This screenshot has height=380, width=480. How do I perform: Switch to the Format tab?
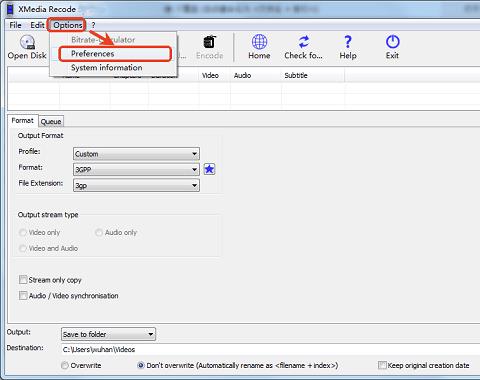point(22,121)
